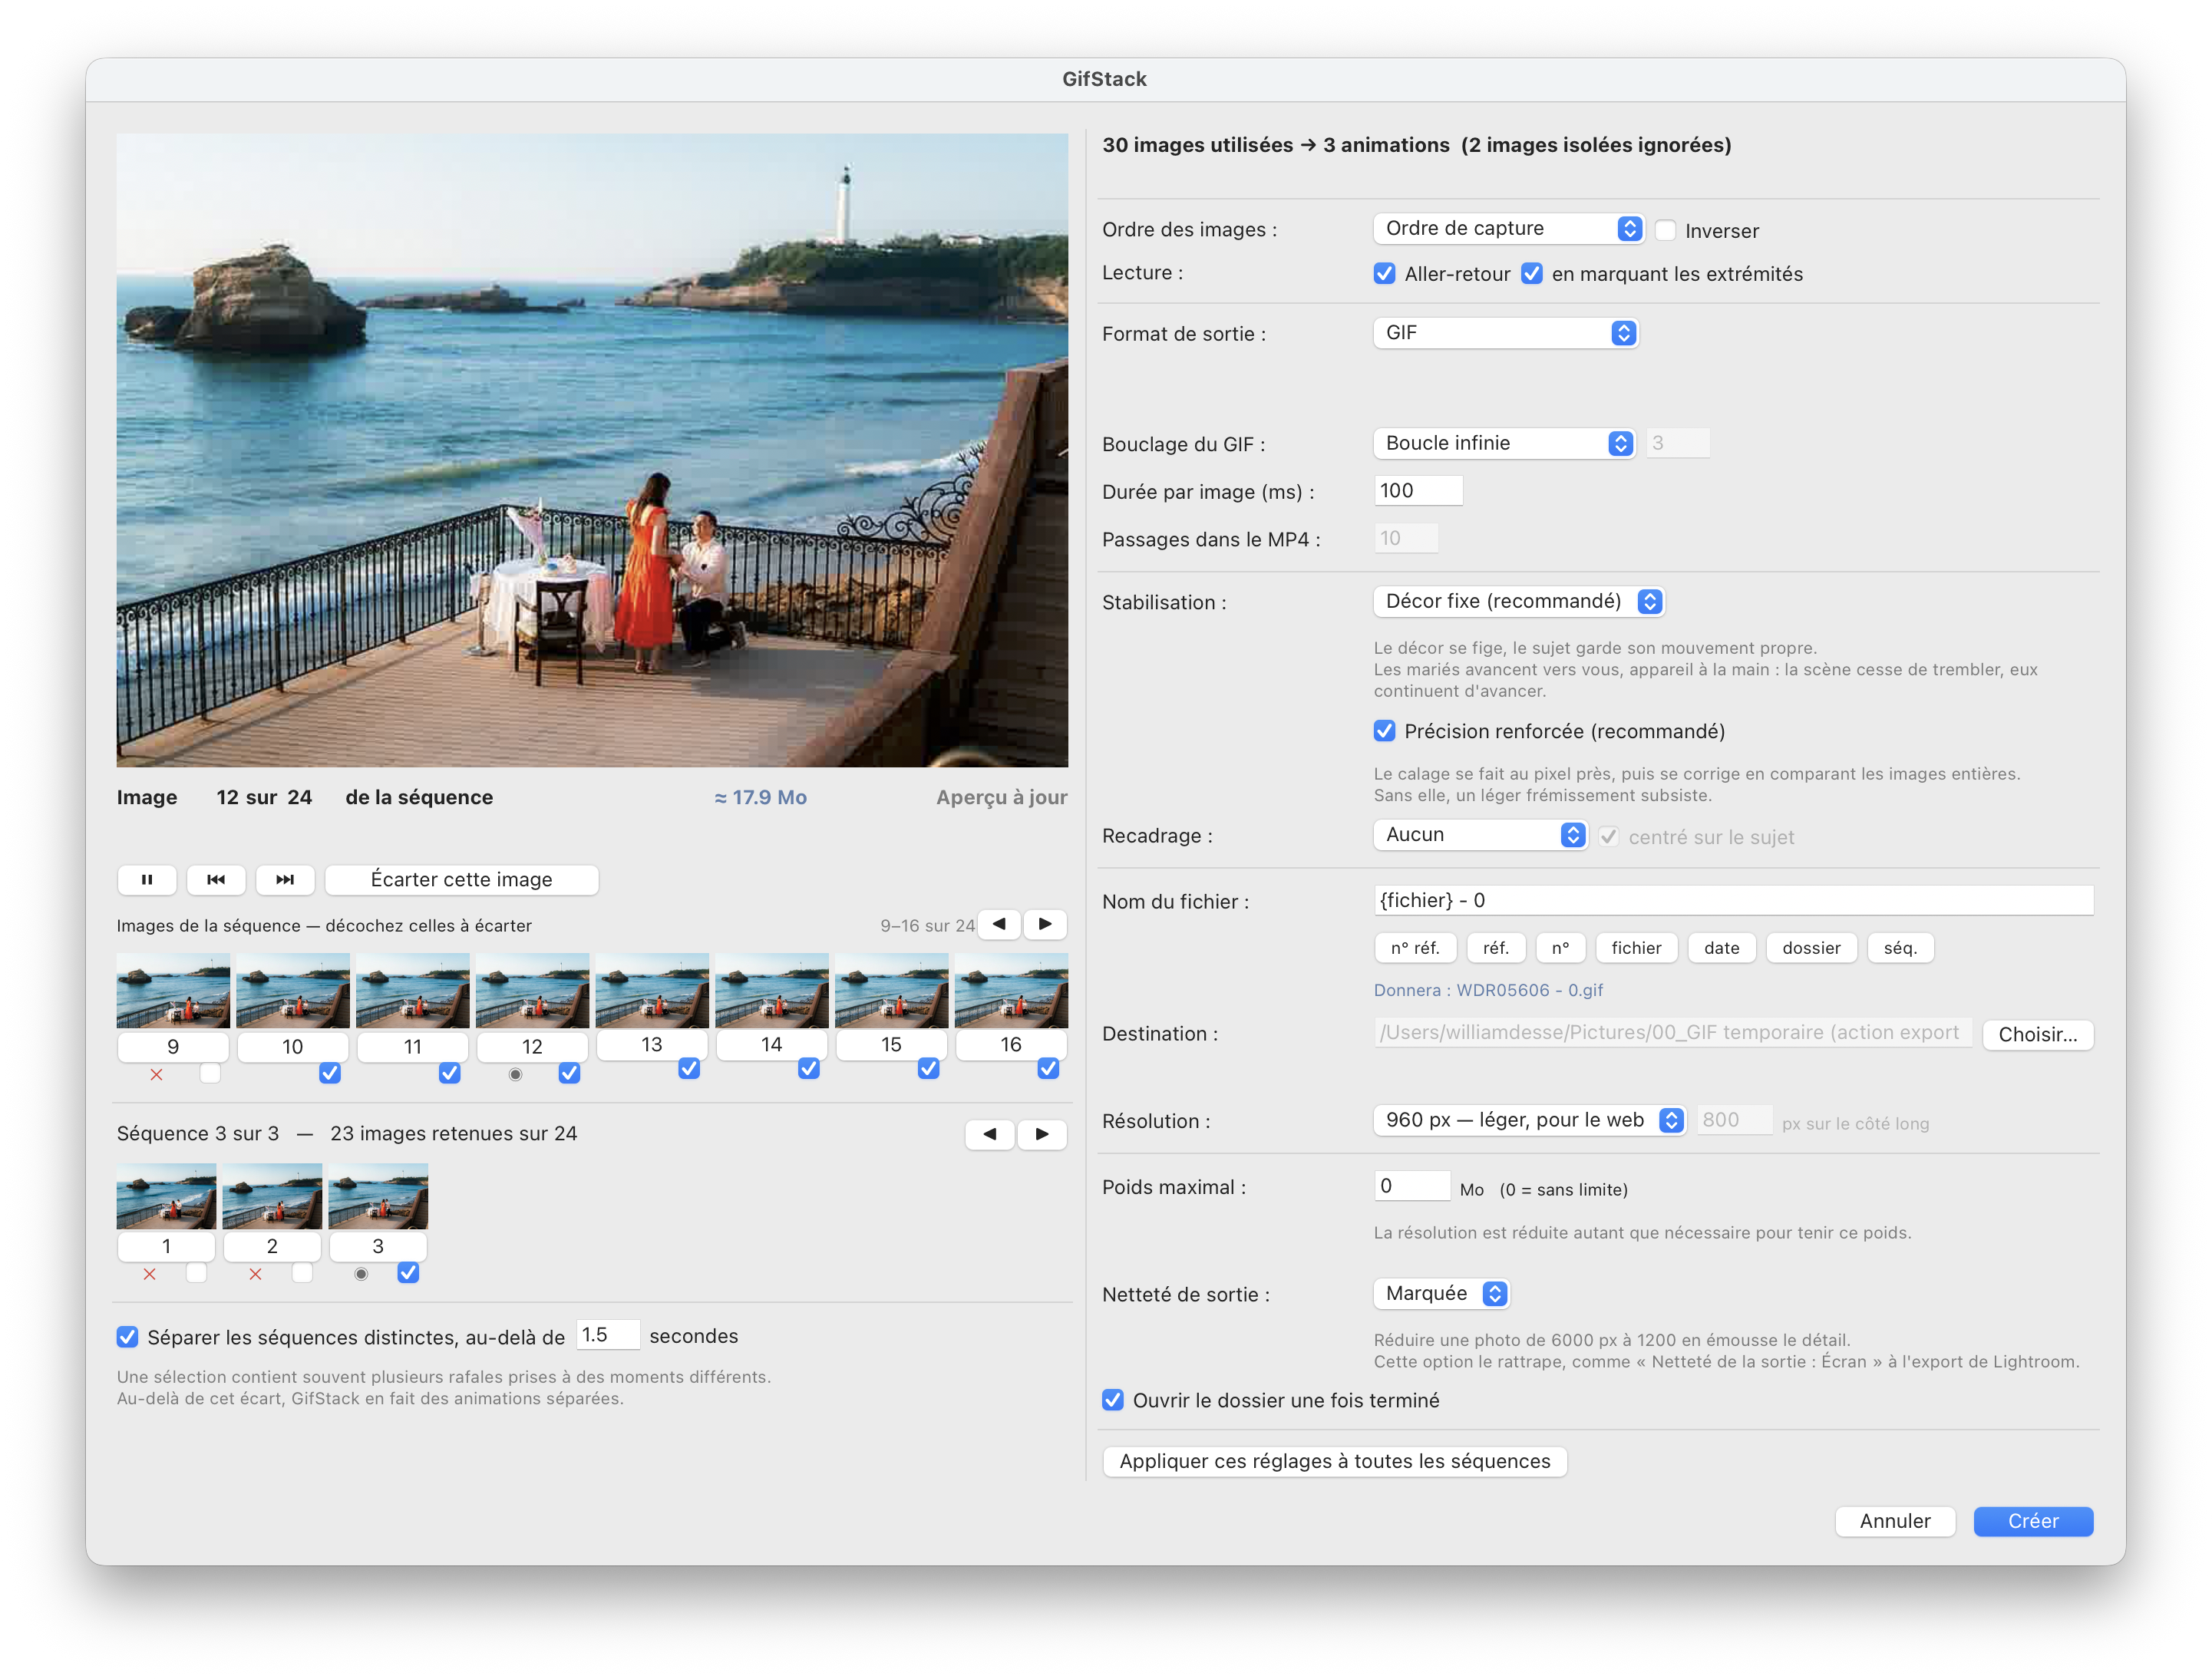Uncheck the box under image 10
2212x1679 pixels.
(x=330, y=1074)
